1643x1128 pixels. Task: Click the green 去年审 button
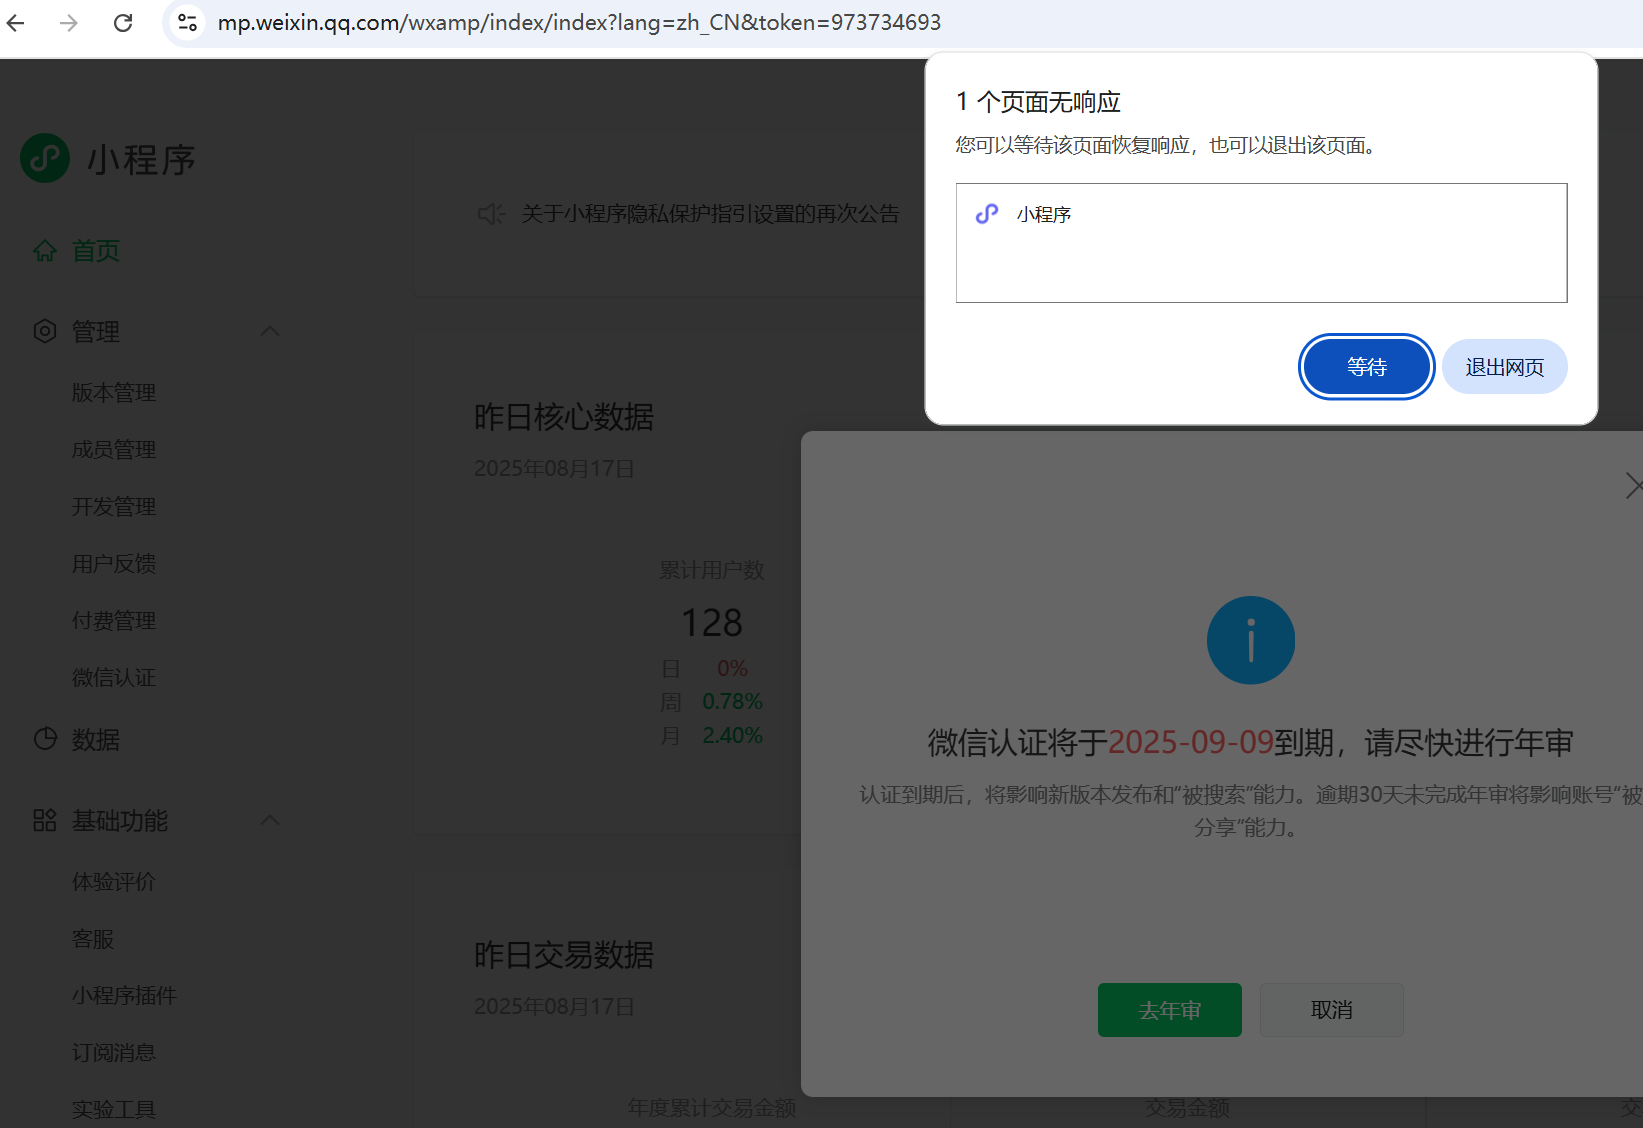tap(1170, 1010)
